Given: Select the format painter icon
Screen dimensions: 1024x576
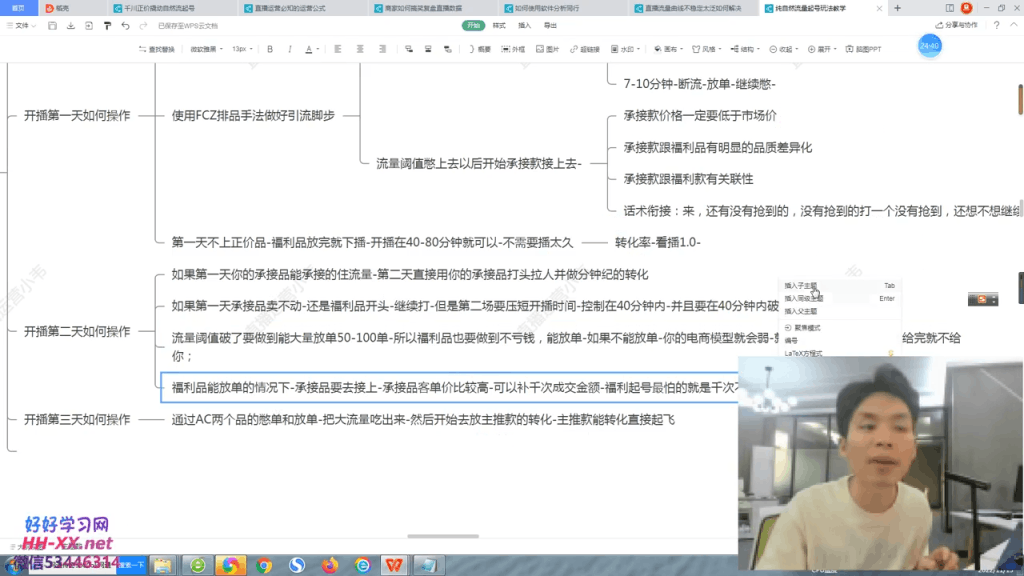Looking at the screenshot, I should point(107,25).
